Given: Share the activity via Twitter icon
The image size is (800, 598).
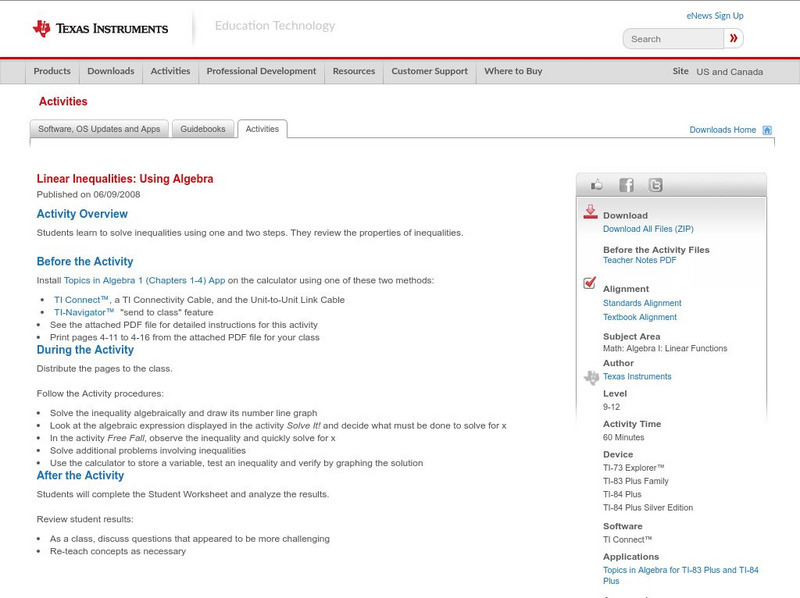Looking at the screenshot, I should pyautogui.click(x=655, y=185).
